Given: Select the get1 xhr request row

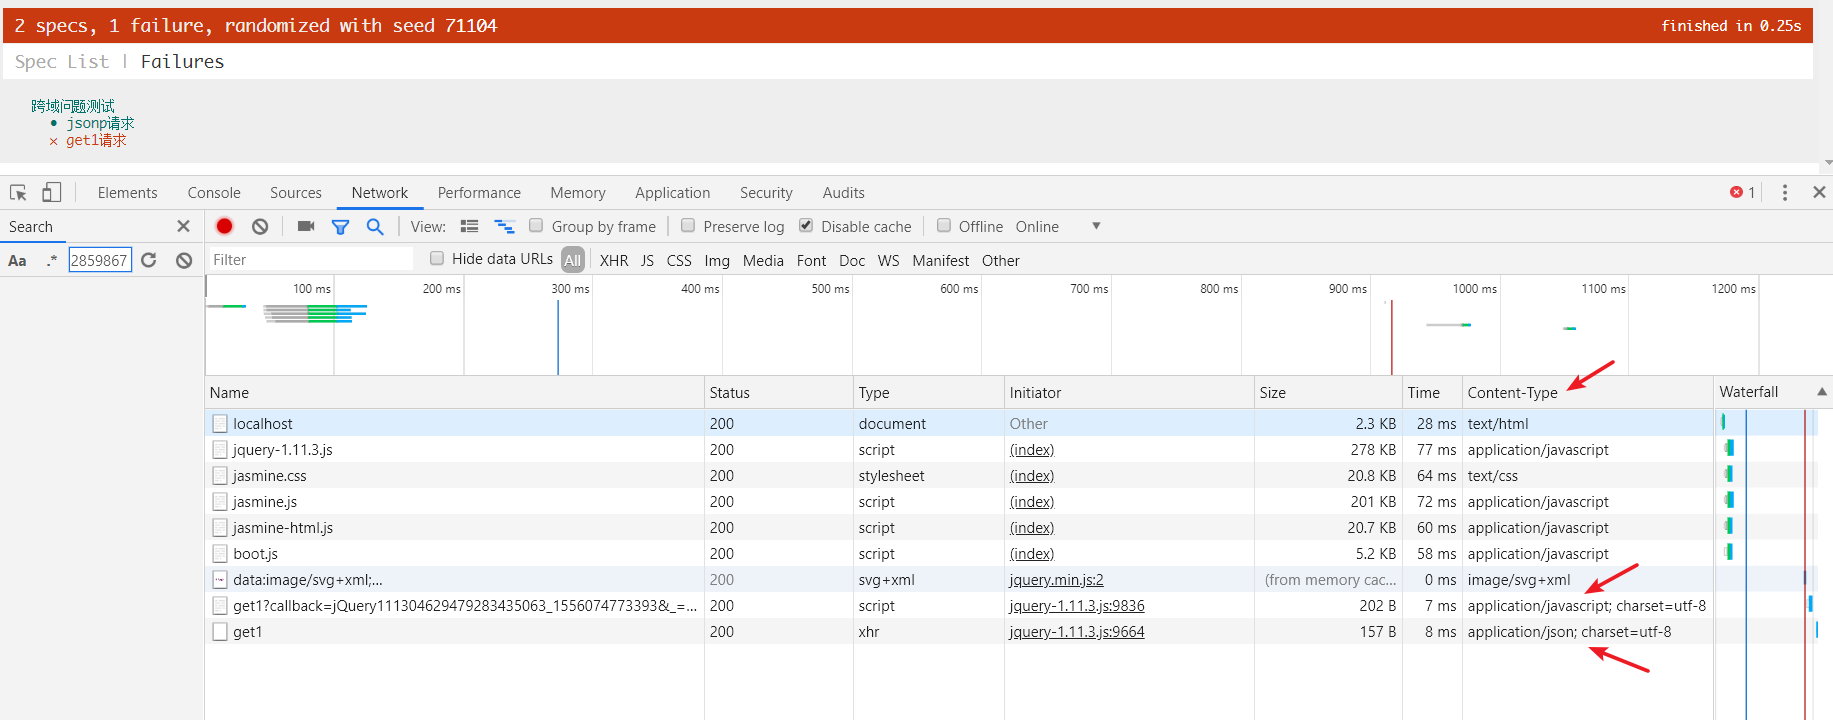Looking at the screenshot, I should pyautogui.click(x=248, y=632).
